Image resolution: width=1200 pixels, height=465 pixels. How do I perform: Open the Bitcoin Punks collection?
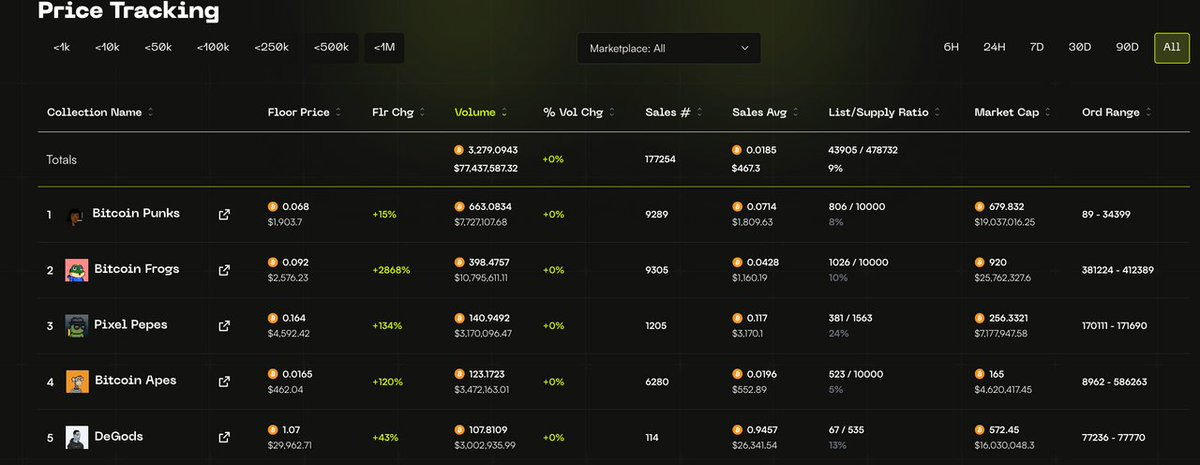pos(136,214)
